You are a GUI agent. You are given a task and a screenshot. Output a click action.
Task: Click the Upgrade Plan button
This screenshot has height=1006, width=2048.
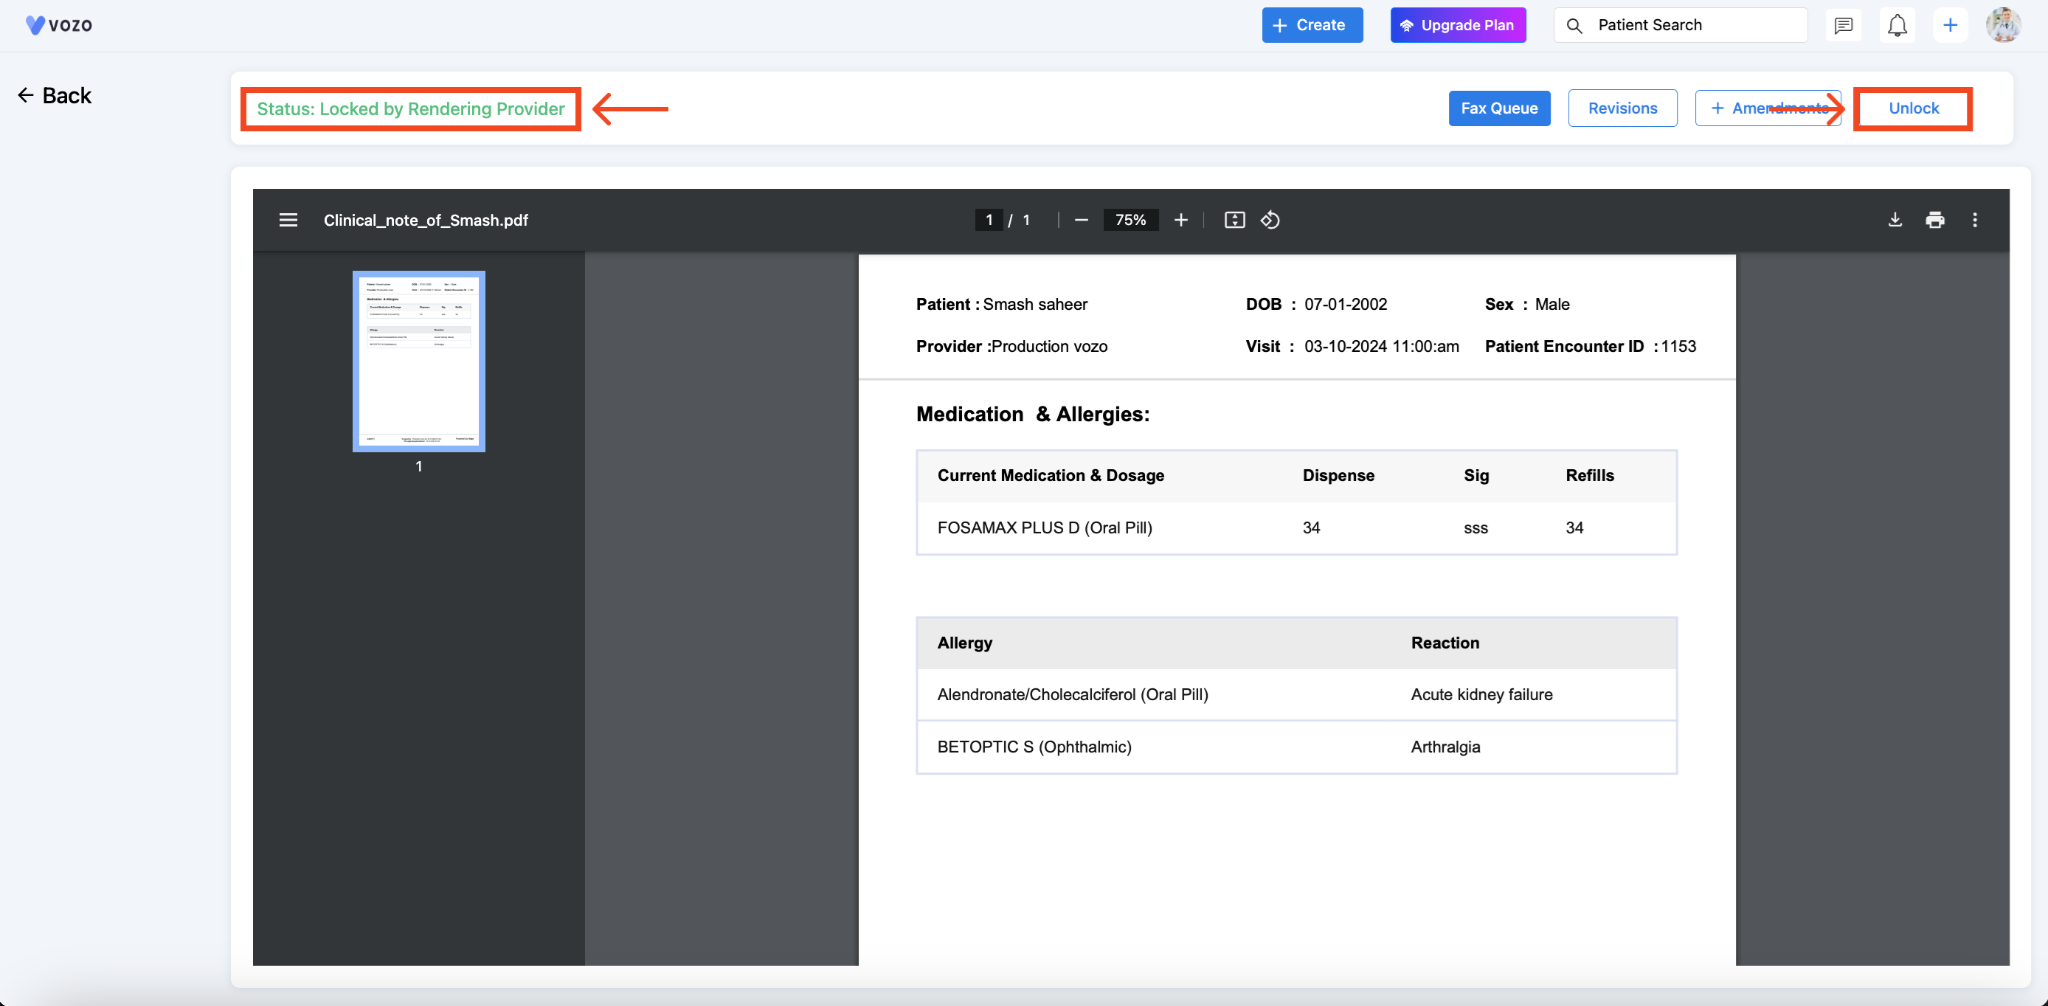point(1458,25)
